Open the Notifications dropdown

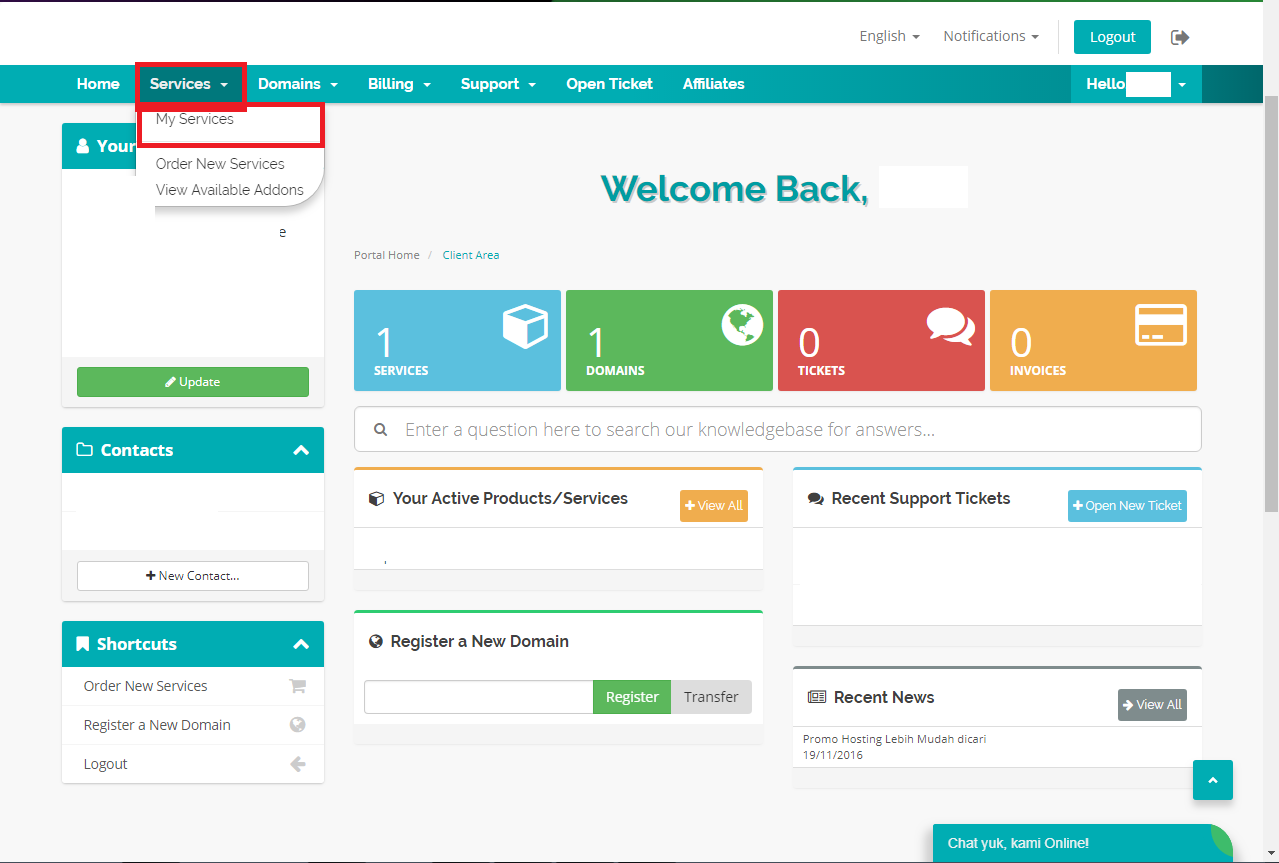(990, 36)
